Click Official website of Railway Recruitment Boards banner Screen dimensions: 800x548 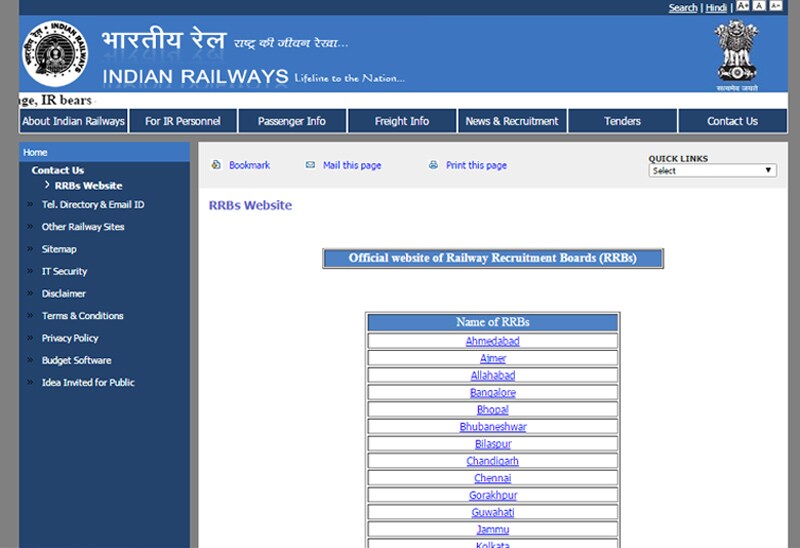(493, 258)
